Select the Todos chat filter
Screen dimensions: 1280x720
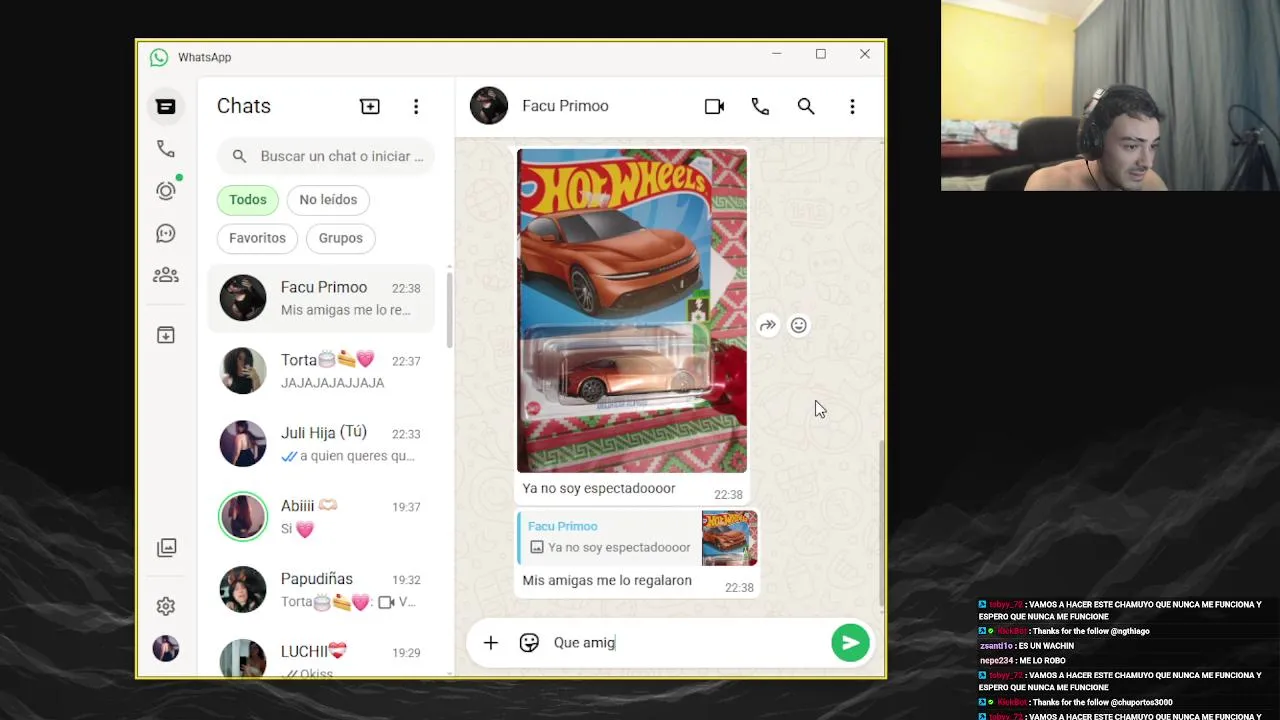248,200
